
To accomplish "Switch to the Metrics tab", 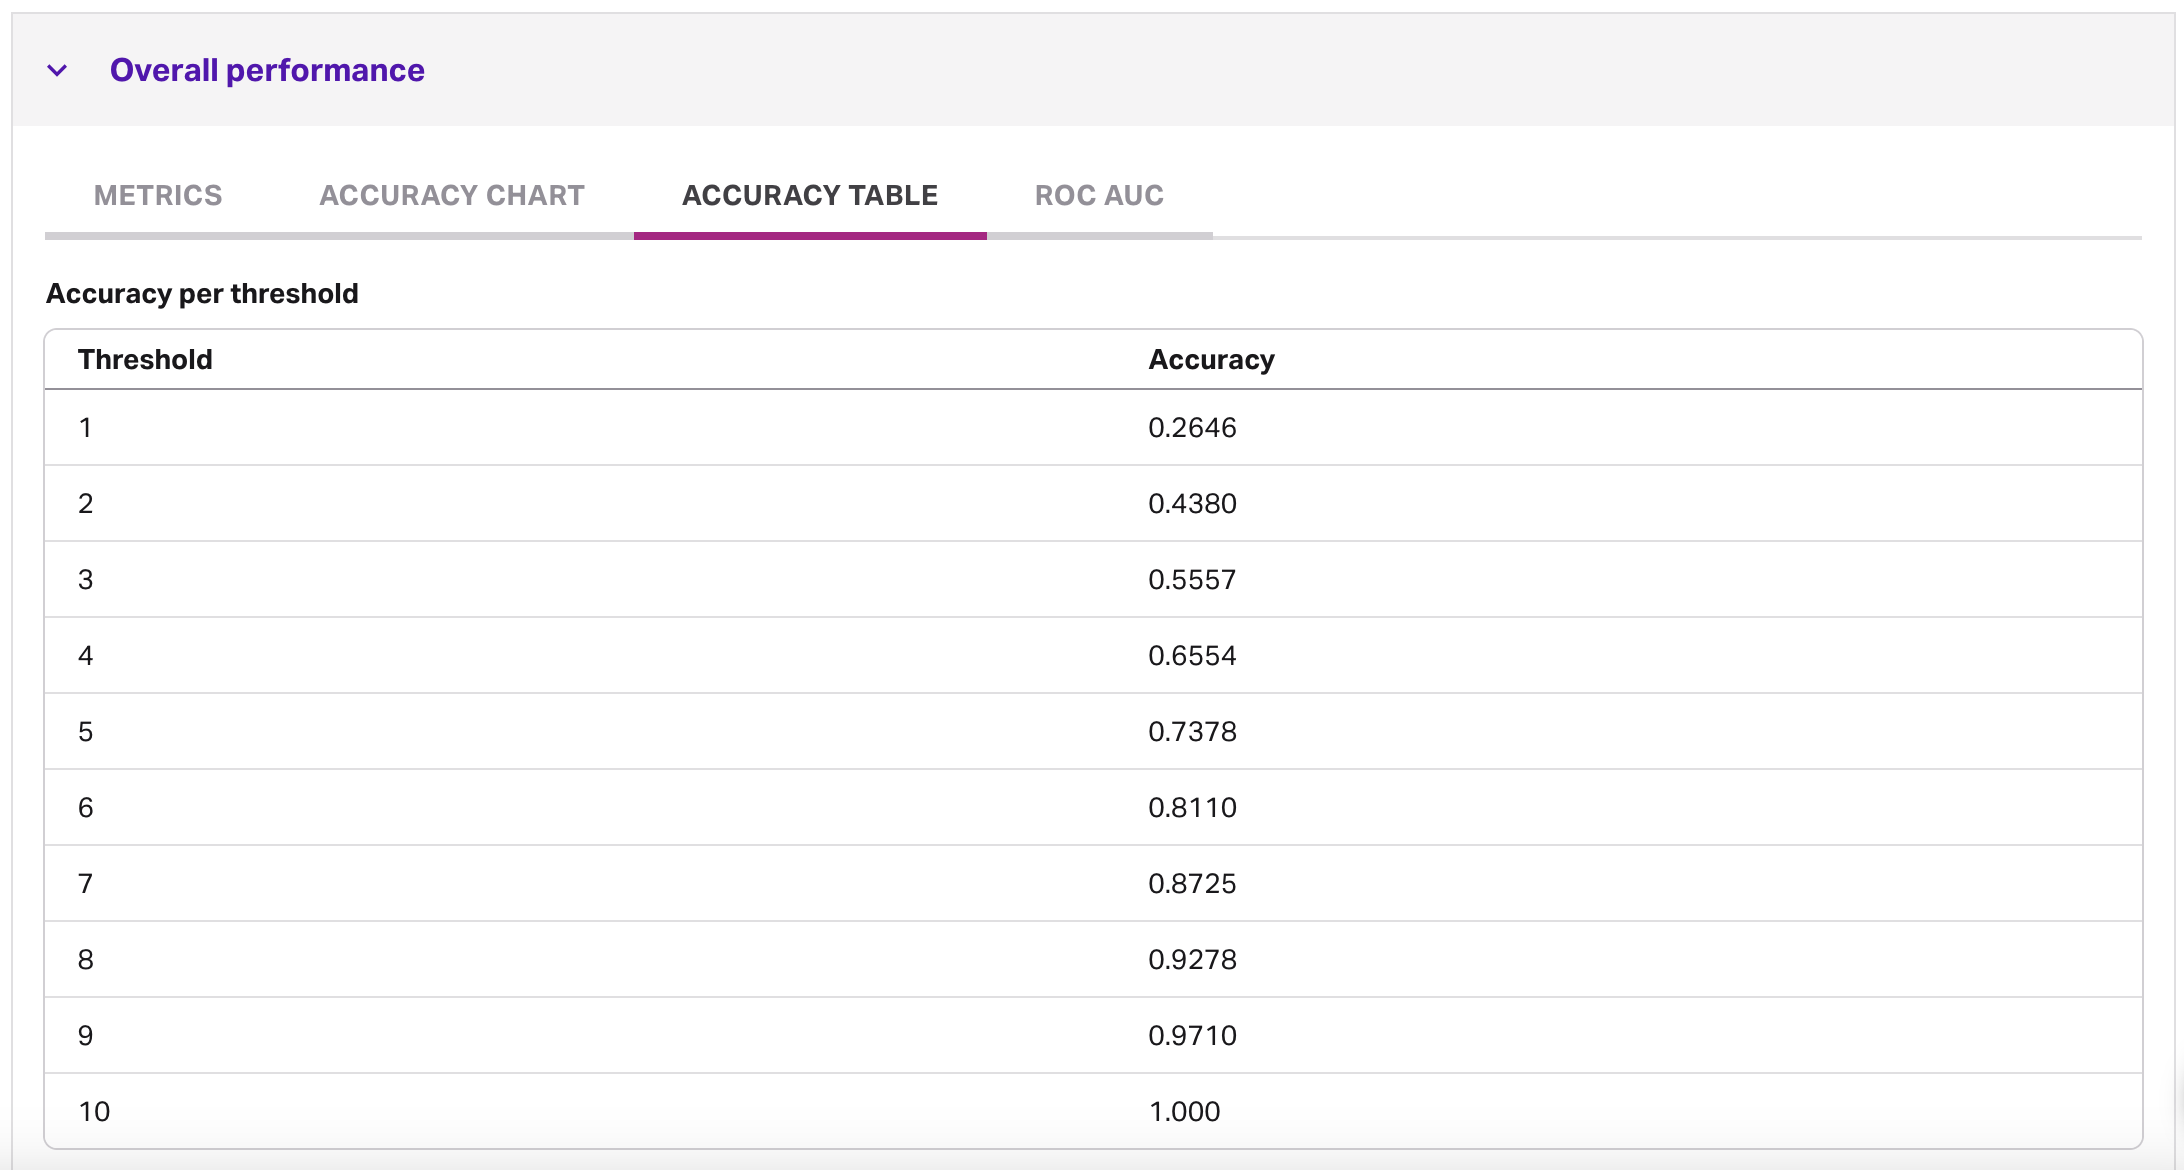I will pos(158,195).
